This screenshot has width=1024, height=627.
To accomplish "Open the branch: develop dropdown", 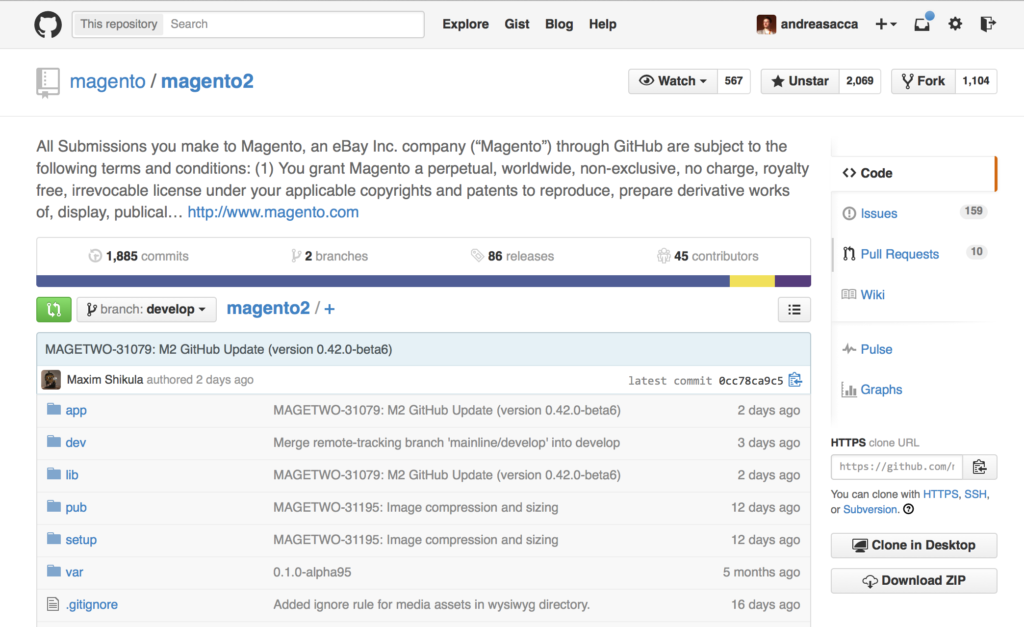I will click(146, 309).
